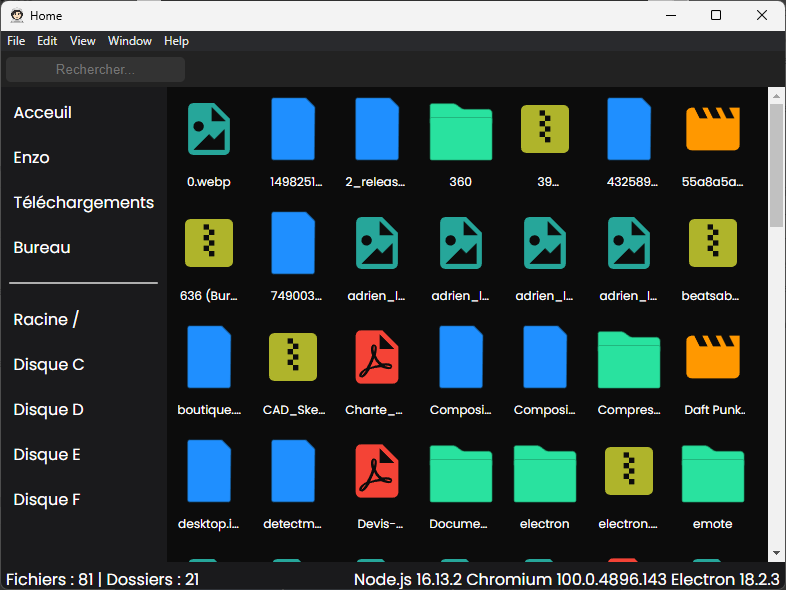Open the Help menu
This screenshot has height=590, width=786.
coord(176,41)
